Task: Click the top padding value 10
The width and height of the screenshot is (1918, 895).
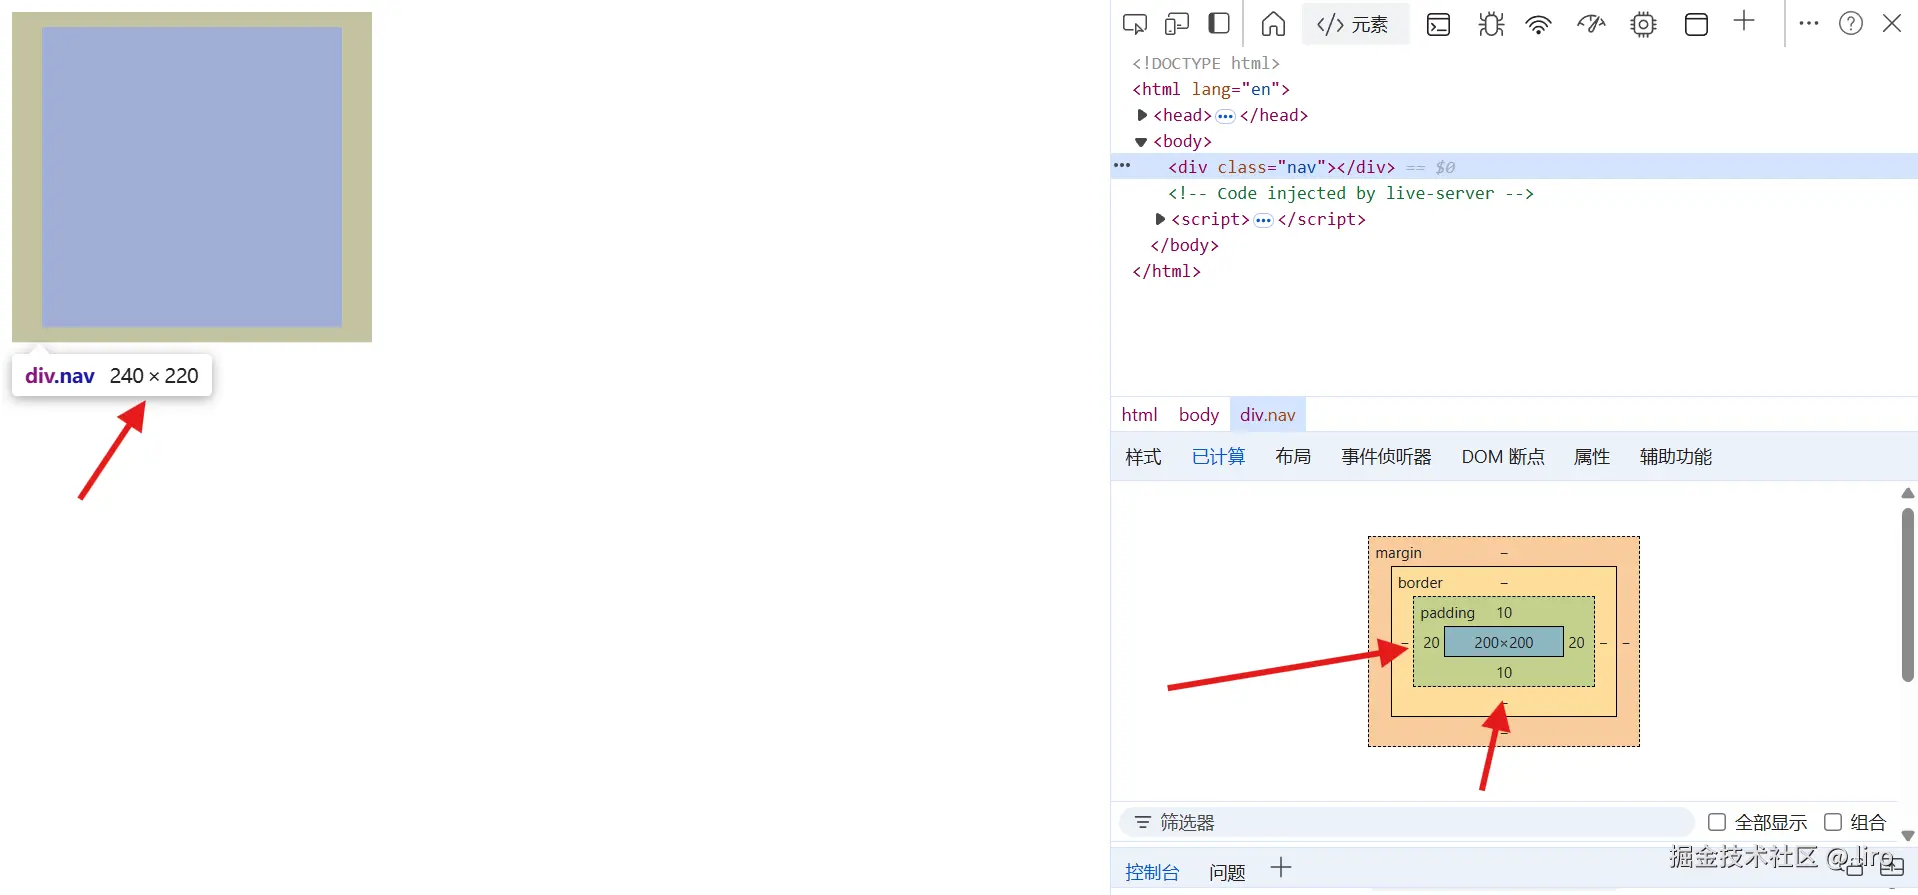Action: pyautogui.click(x=1504, y=613)
